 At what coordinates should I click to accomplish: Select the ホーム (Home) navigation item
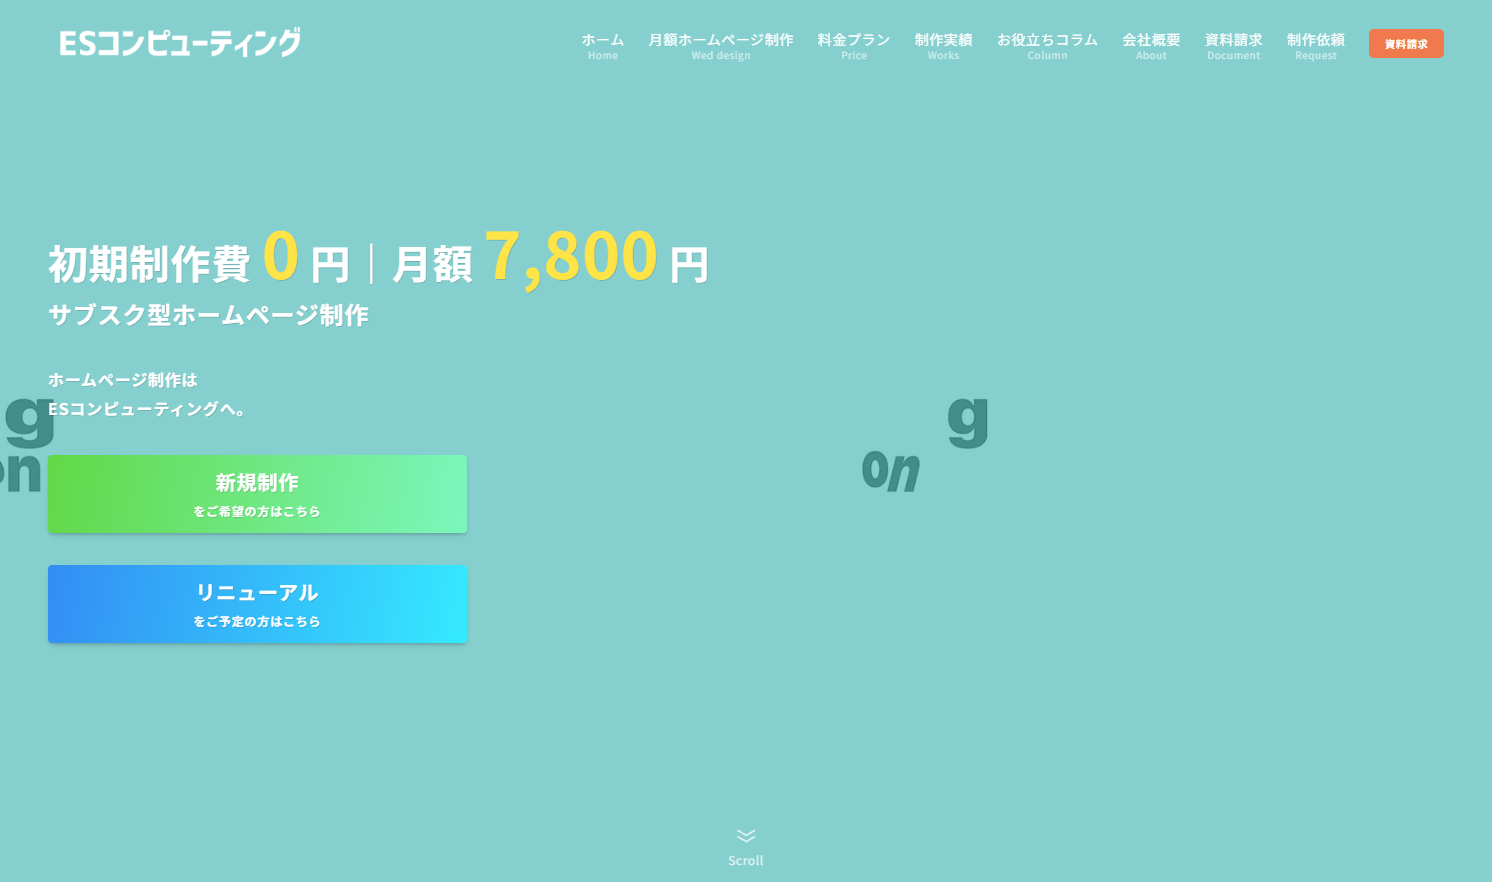[x=602, y=41]
